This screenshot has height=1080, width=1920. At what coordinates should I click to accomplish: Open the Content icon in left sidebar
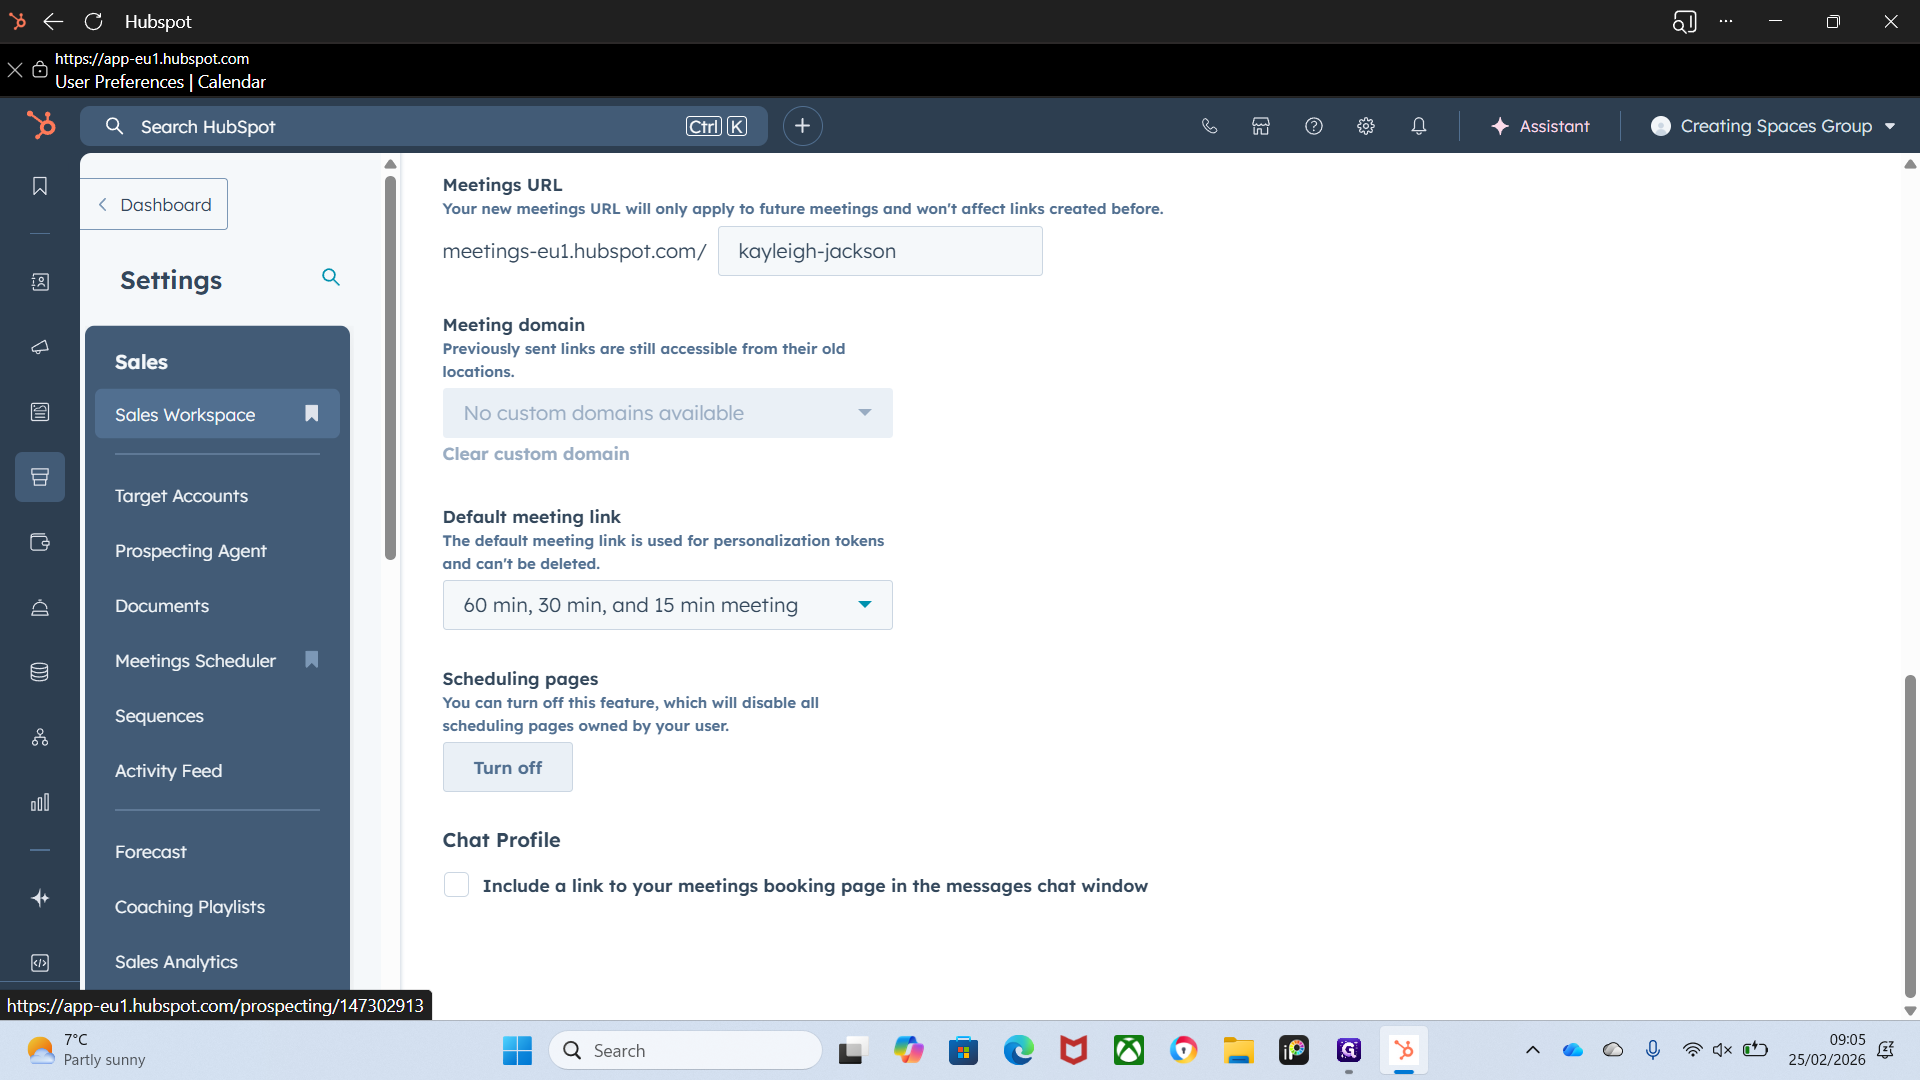click(40, 412)
